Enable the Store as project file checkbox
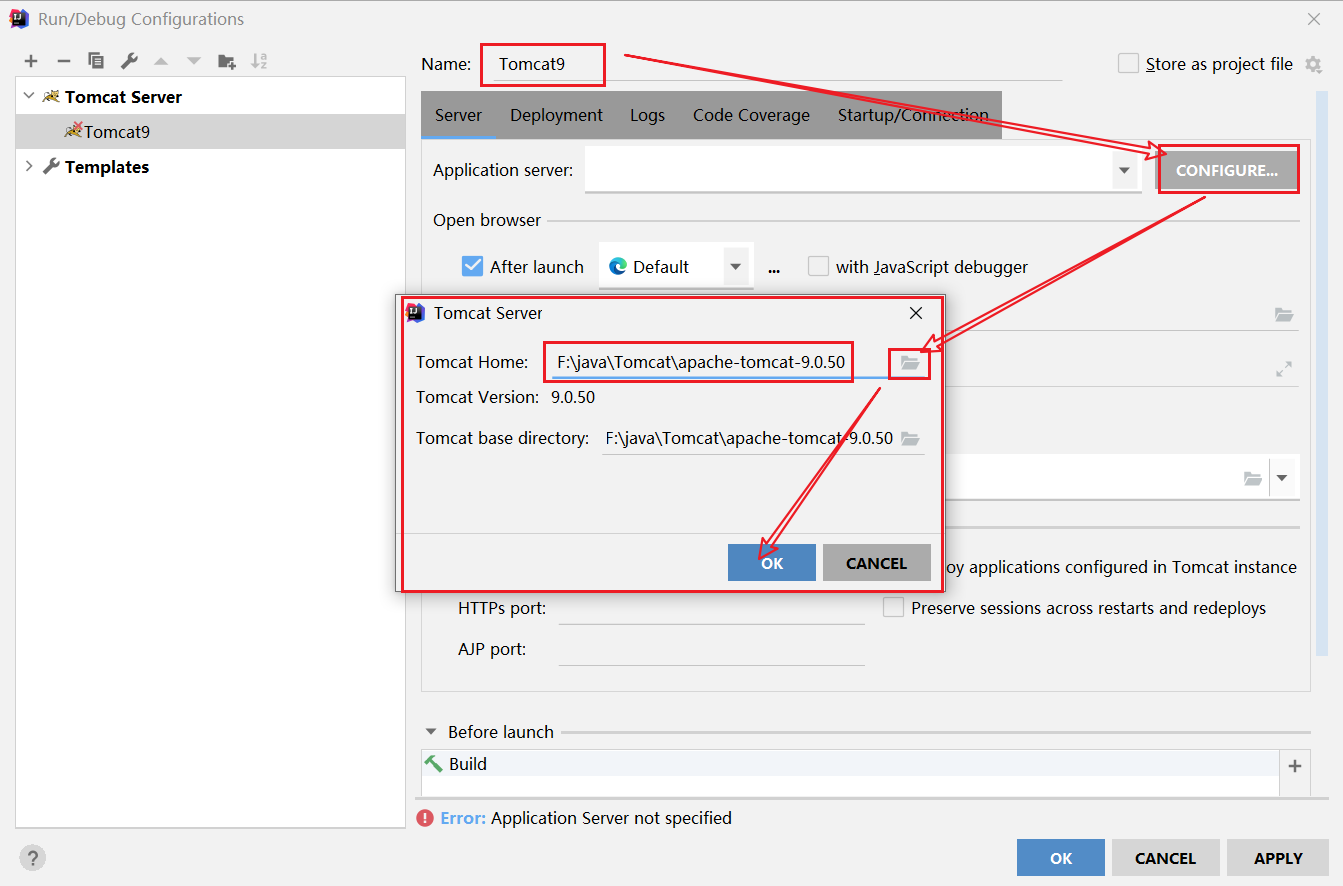 click(1128, 64)
